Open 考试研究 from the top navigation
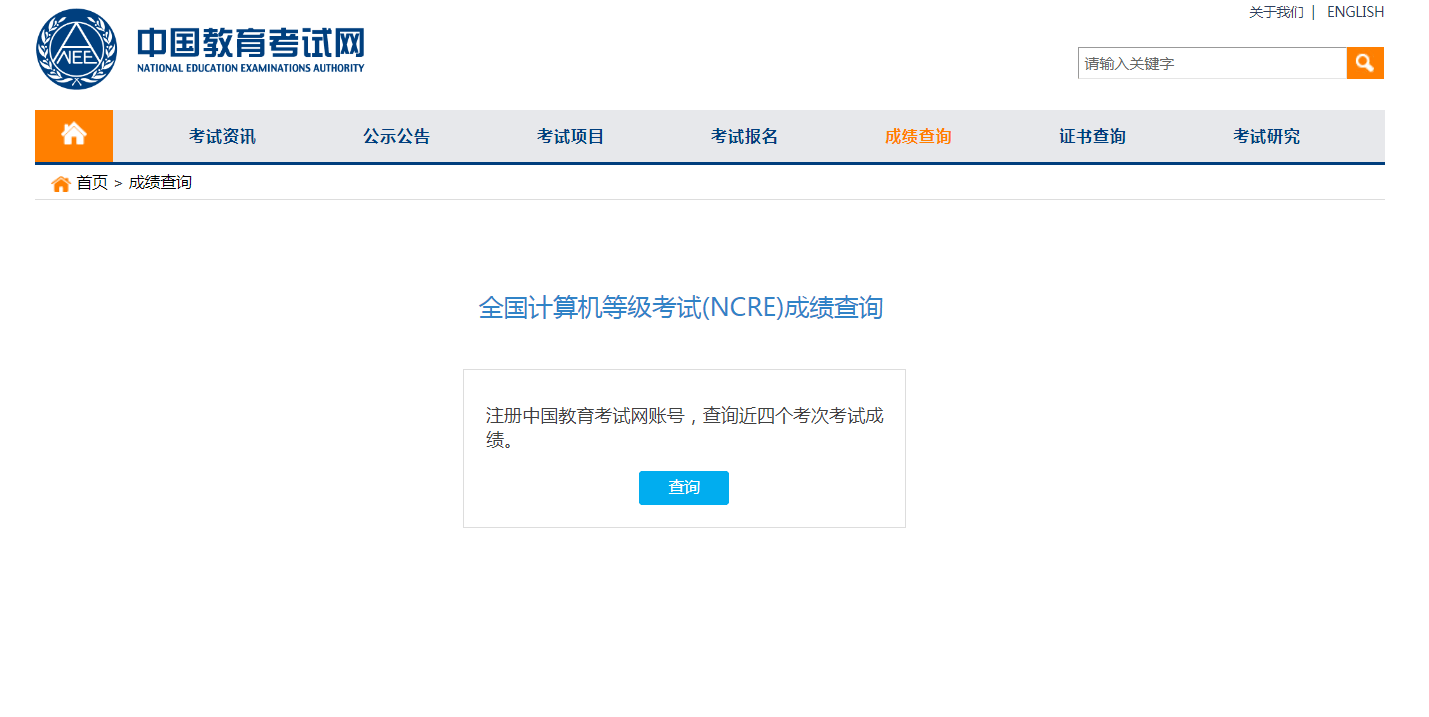1429x717 pixels. point(1266,136)
